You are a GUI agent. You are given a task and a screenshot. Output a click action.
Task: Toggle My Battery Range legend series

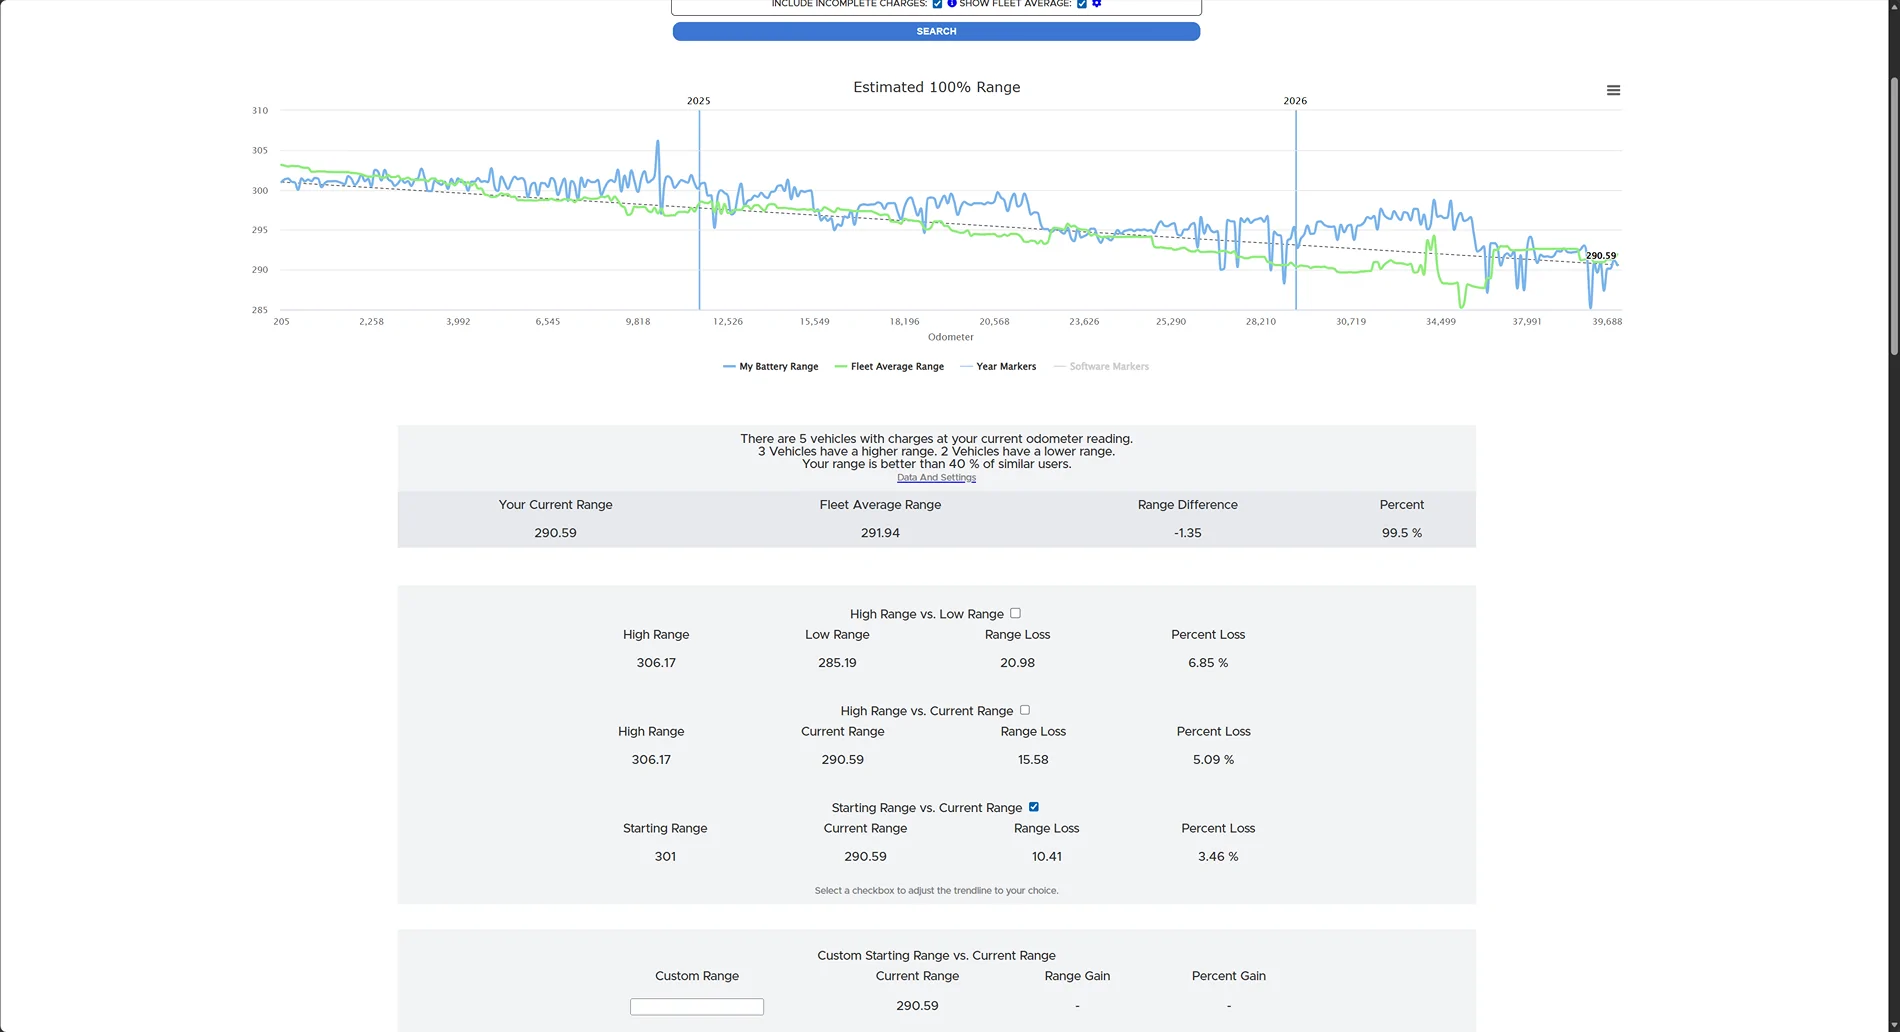(x=770, y=367)
